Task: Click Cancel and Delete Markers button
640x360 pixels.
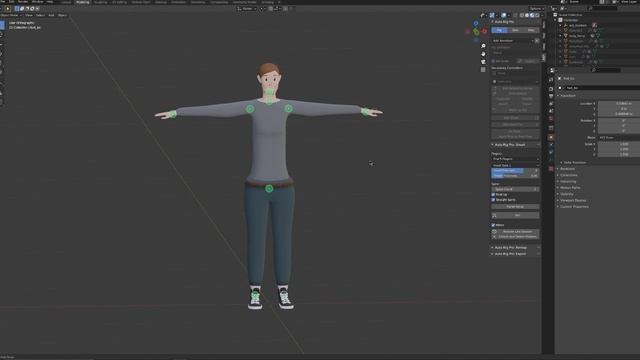Action: pyautogui.click(x=515, y=237)
